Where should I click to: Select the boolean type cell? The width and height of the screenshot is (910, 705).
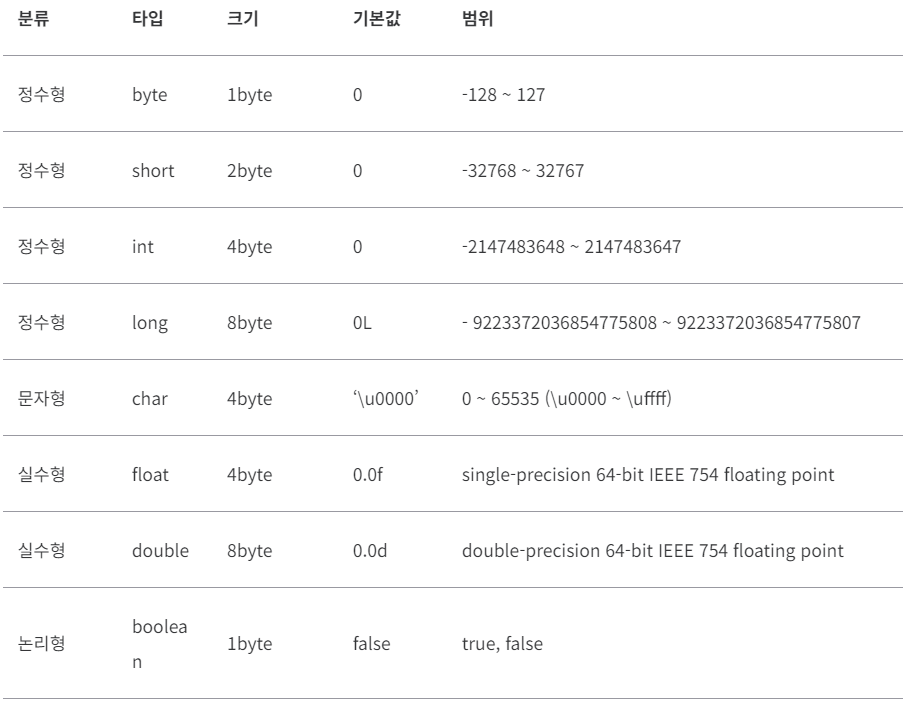pyautogui.click(x=160, y=644)
